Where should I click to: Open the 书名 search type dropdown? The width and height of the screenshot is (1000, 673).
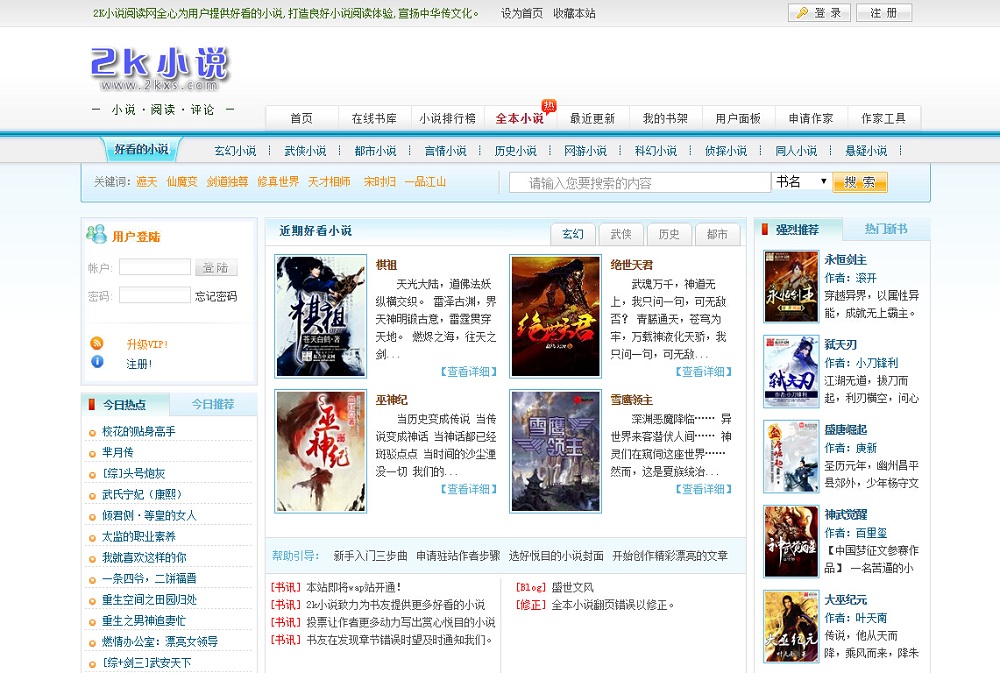click(x=801, y=182)
